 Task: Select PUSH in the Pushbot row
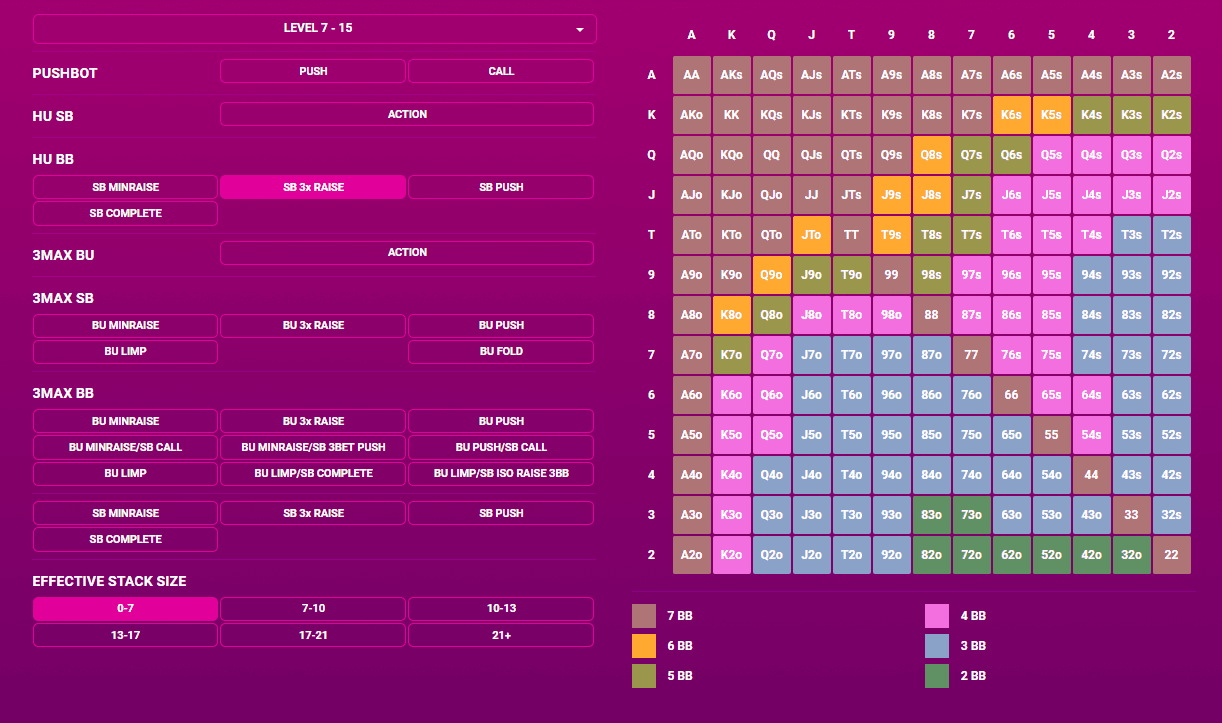coord(313,71)
